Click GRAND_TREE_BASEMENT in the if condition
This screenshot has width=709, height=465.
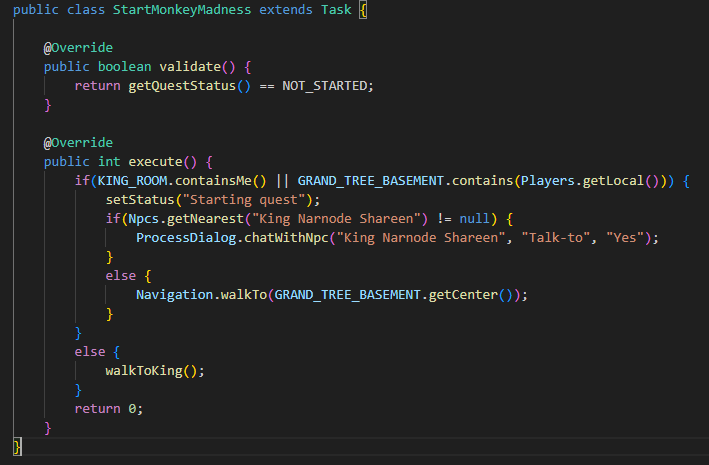370,181
